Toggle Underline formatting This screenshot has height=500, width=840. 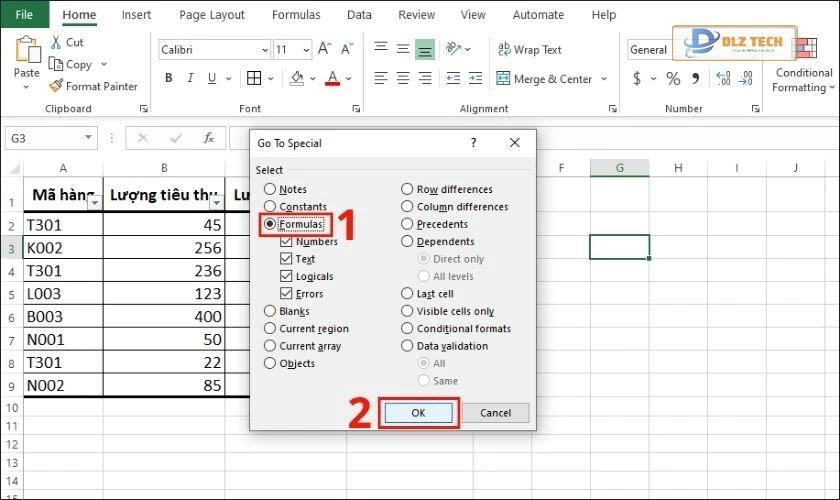click(x=212, y=78)
